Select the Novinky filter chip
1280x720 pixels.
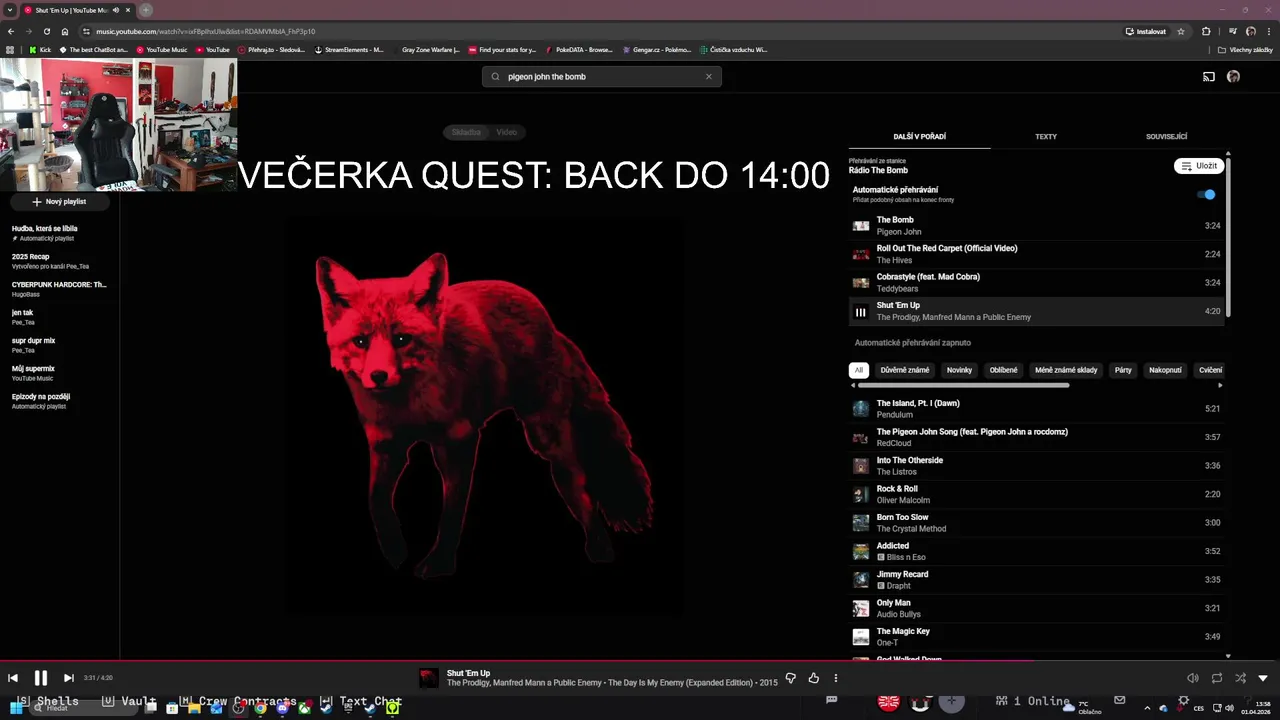[x=959, y=370]
